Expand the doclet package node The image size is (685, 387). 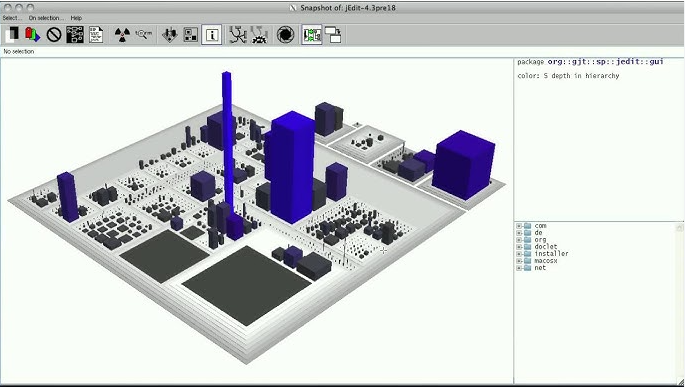[x=519, y=247]
